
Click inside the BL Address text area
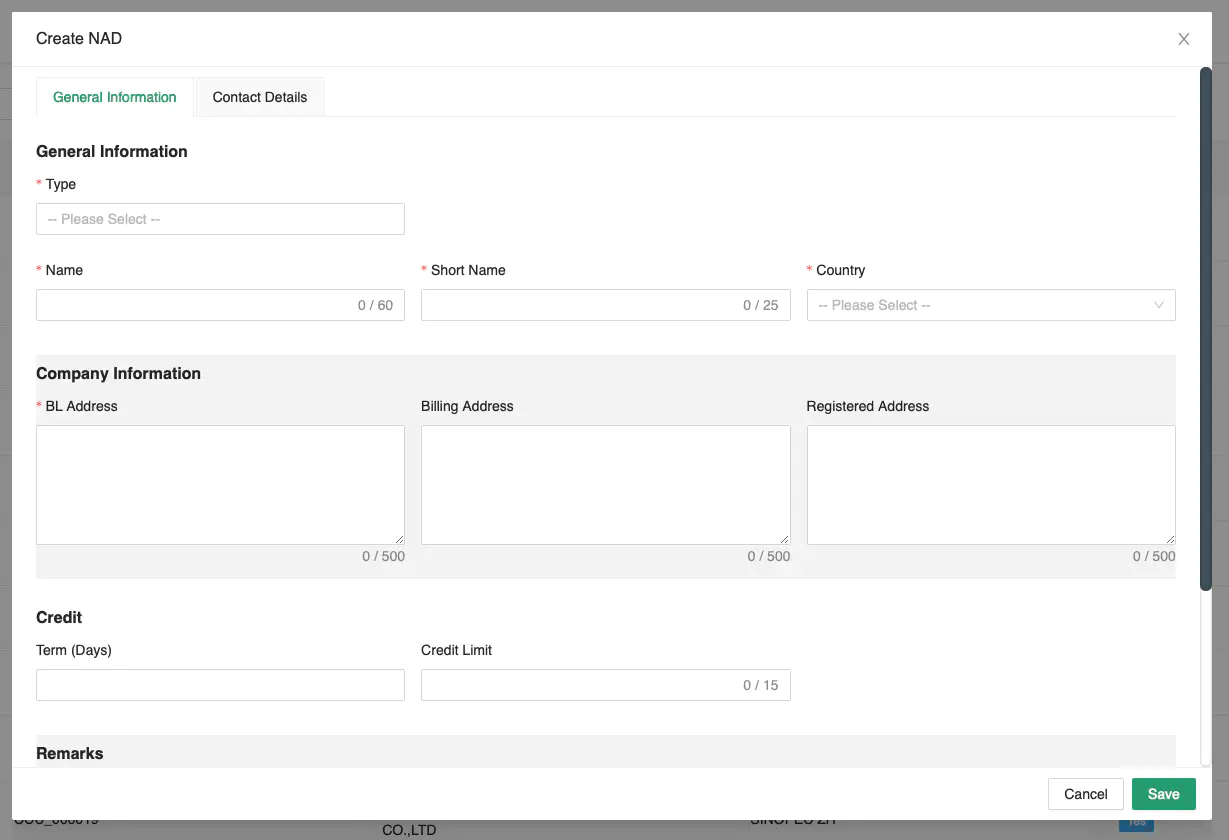click(x=220, y=484)
